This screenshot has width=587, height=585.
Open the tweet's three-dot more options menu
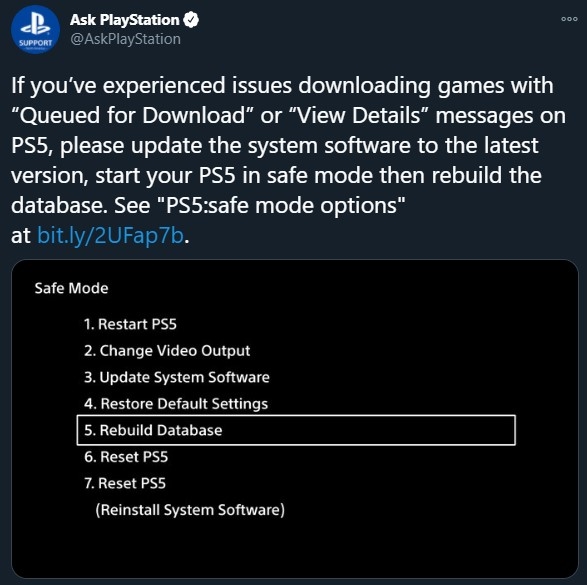tap(569, 19)
